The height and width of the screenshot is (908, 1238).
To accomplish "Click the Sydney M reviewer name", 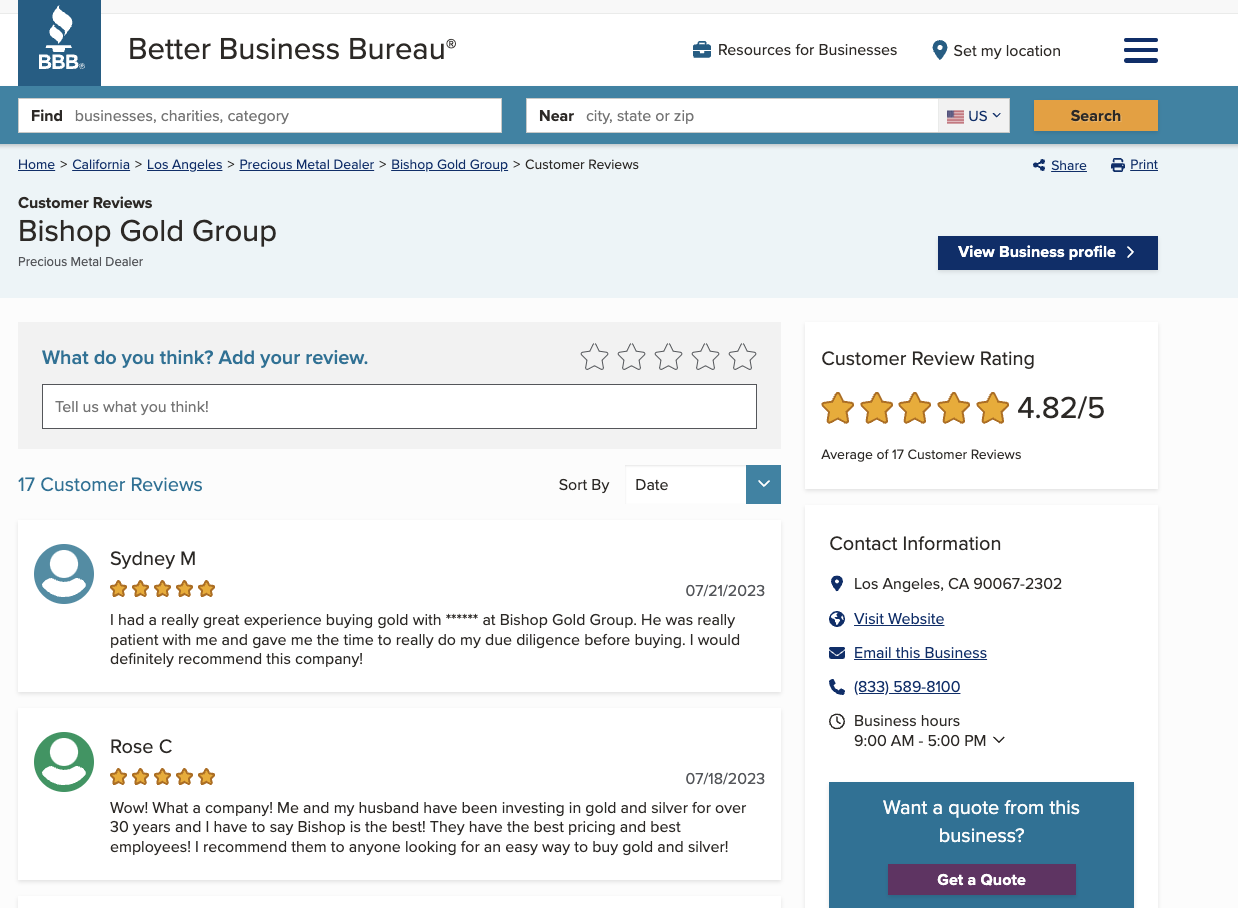I will coord(153,559).
